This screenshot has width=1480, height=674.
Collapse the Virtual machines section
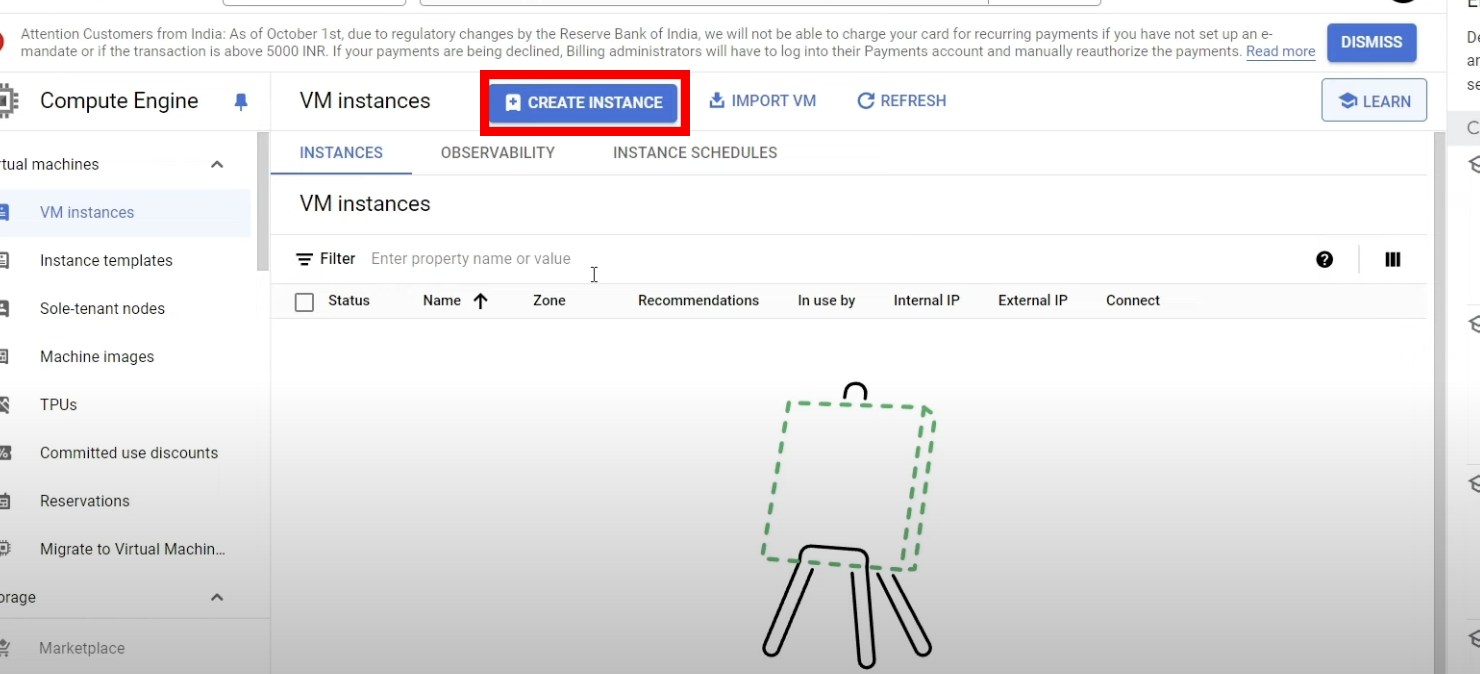[217, 165]
